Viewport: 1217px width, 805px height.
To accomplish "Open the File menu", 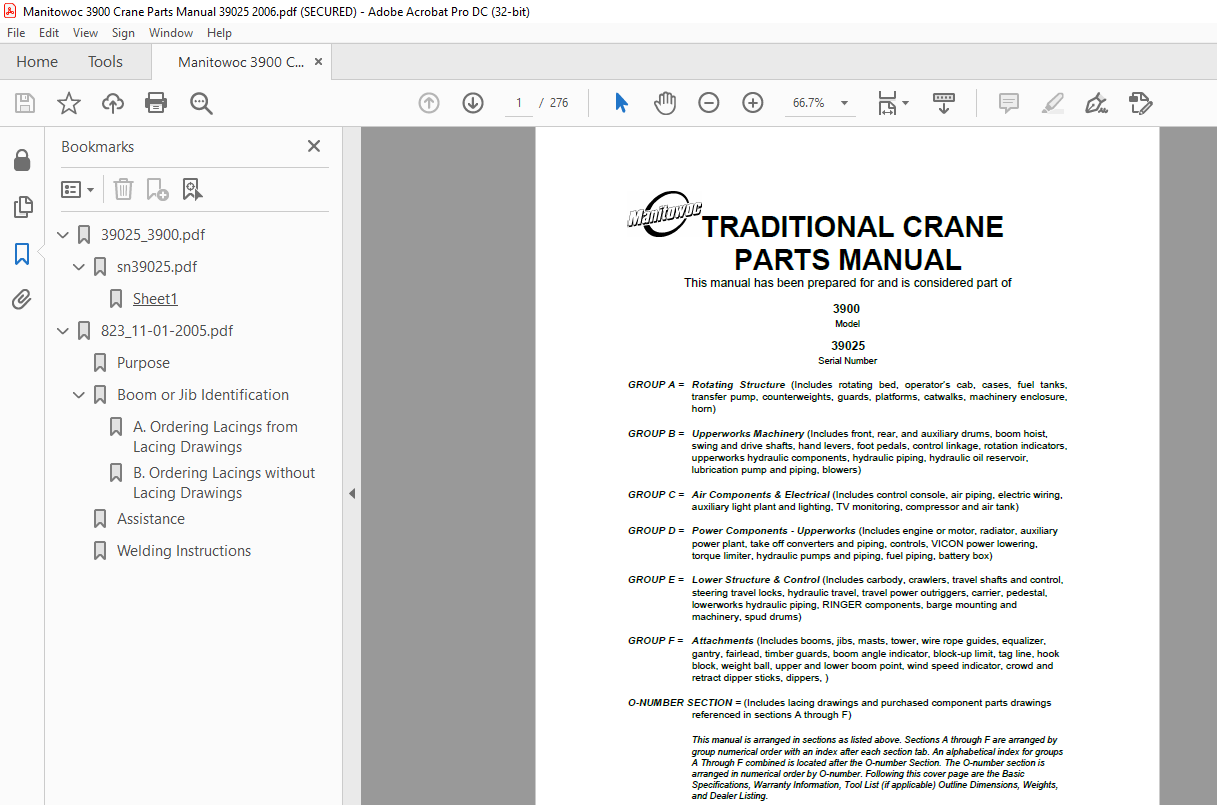I will pos(16,33).
